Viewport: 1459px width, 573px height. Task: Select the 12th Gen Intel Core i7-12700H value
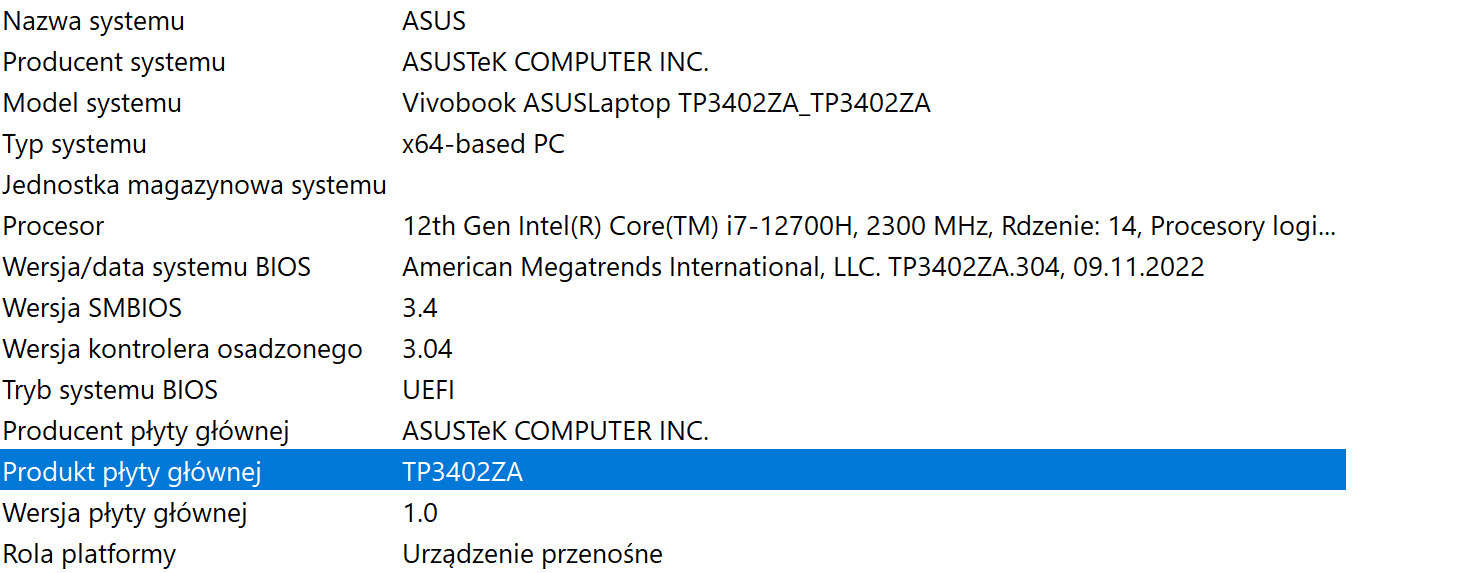click(868, 226)
